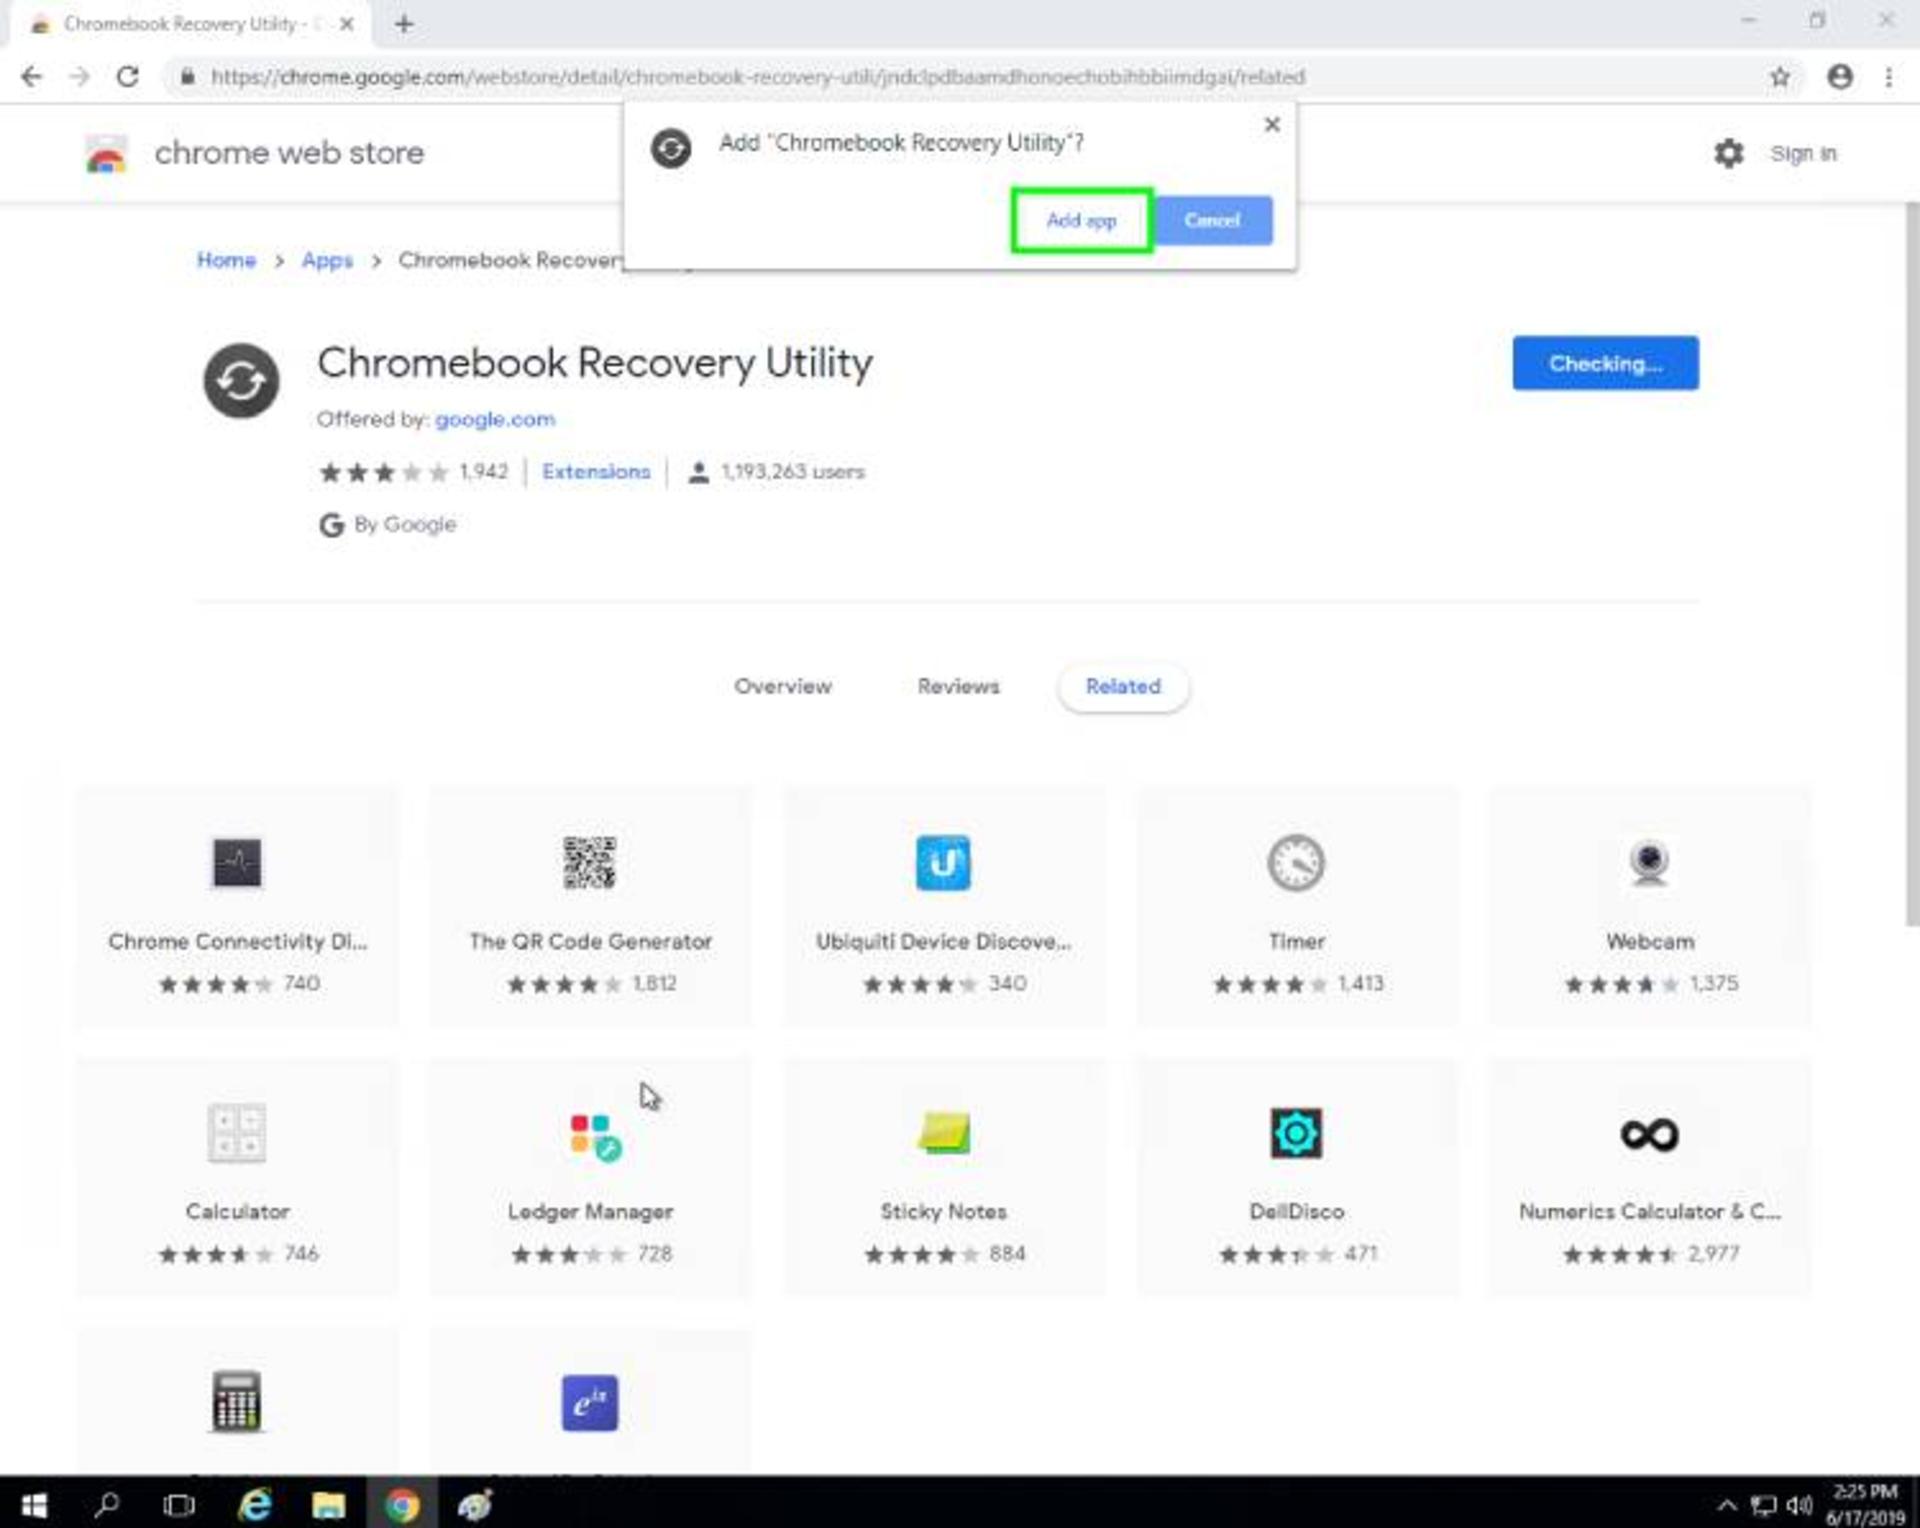Go to Home breadcrumb link
The image size is (1920, 1528).
[x=226, y=260]
